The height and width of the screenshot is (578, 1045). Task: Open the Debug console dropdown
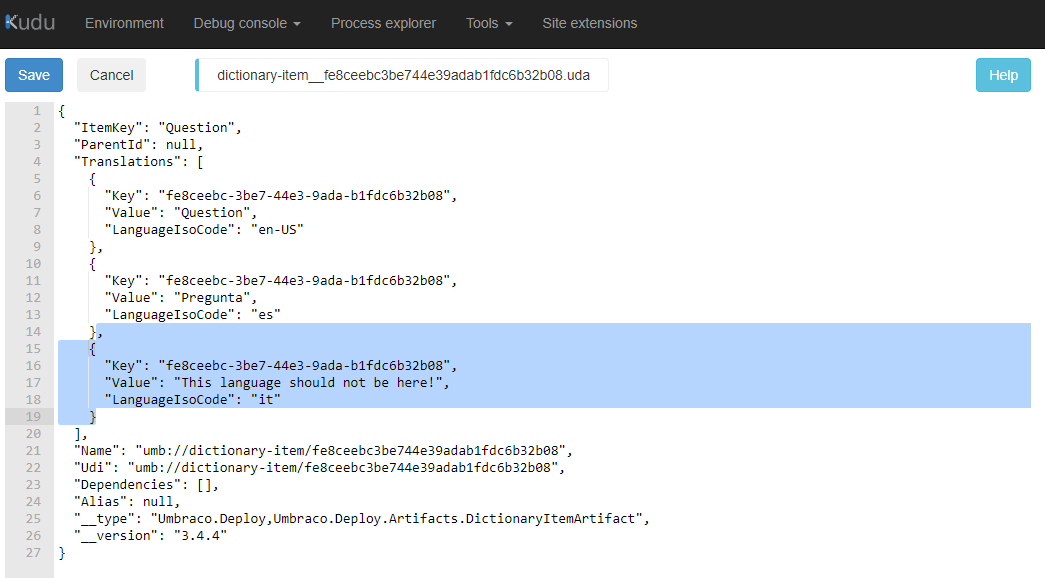[x=246, y=22]
